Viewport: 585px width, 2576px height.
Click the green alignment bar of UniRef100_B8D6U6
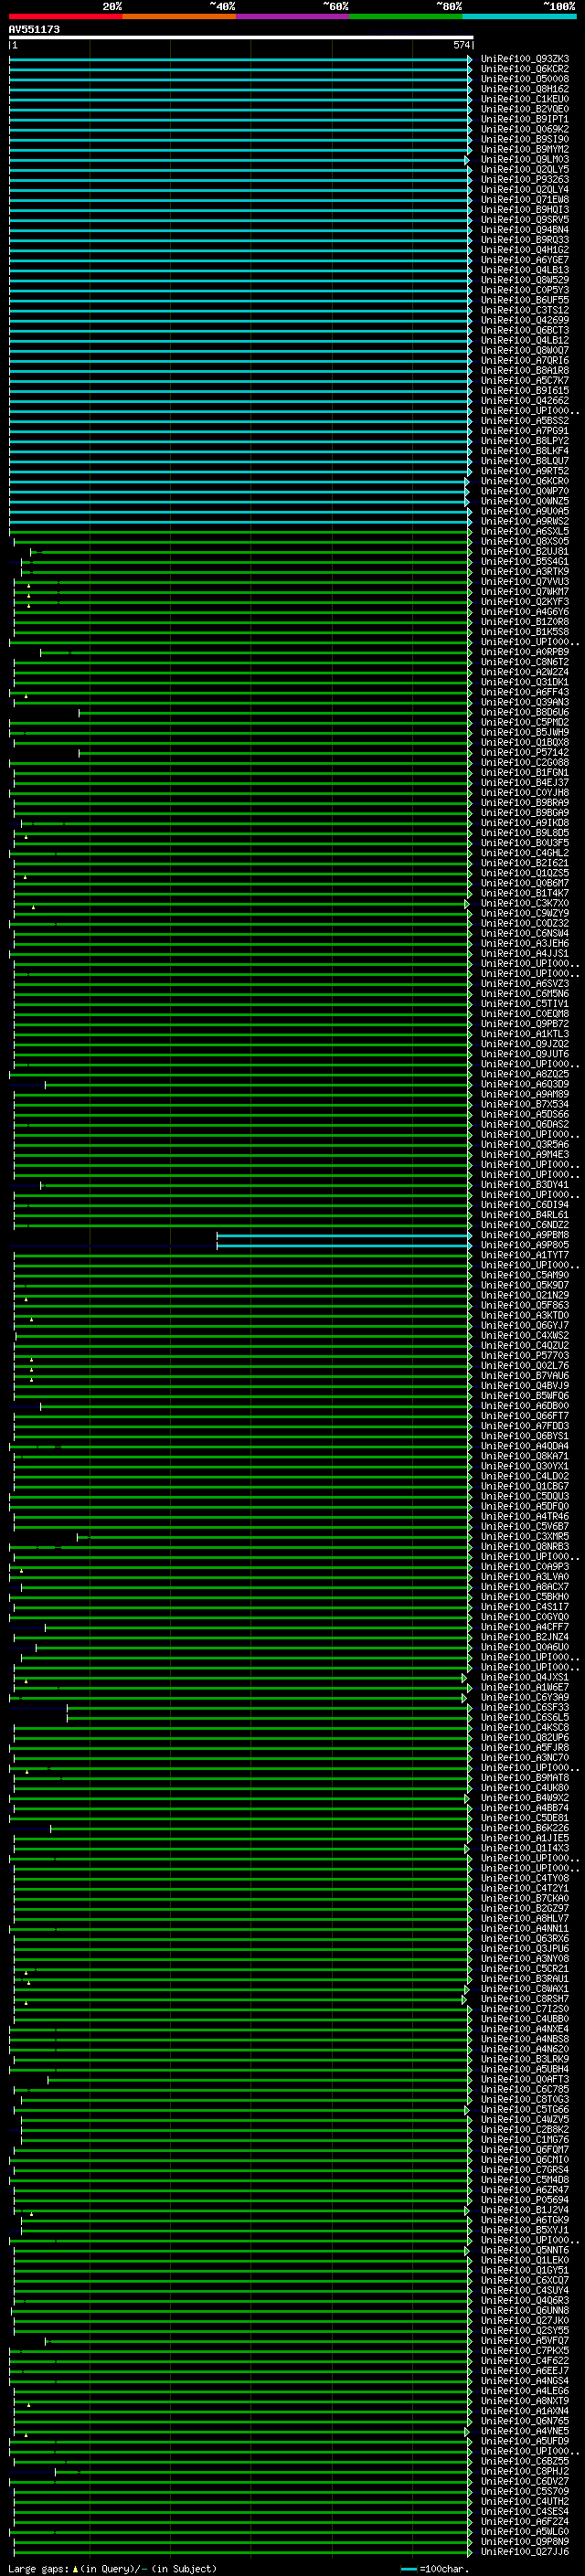(x=275, y=712)
